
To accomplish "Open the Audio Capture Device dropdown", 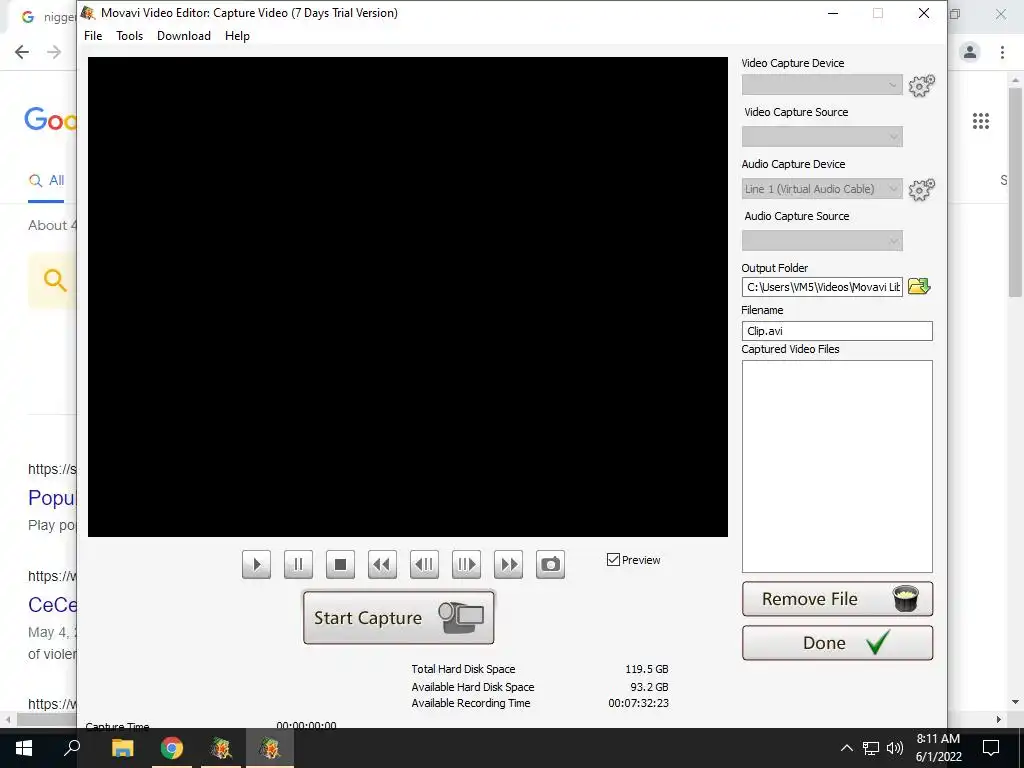I will pos(822,189).
